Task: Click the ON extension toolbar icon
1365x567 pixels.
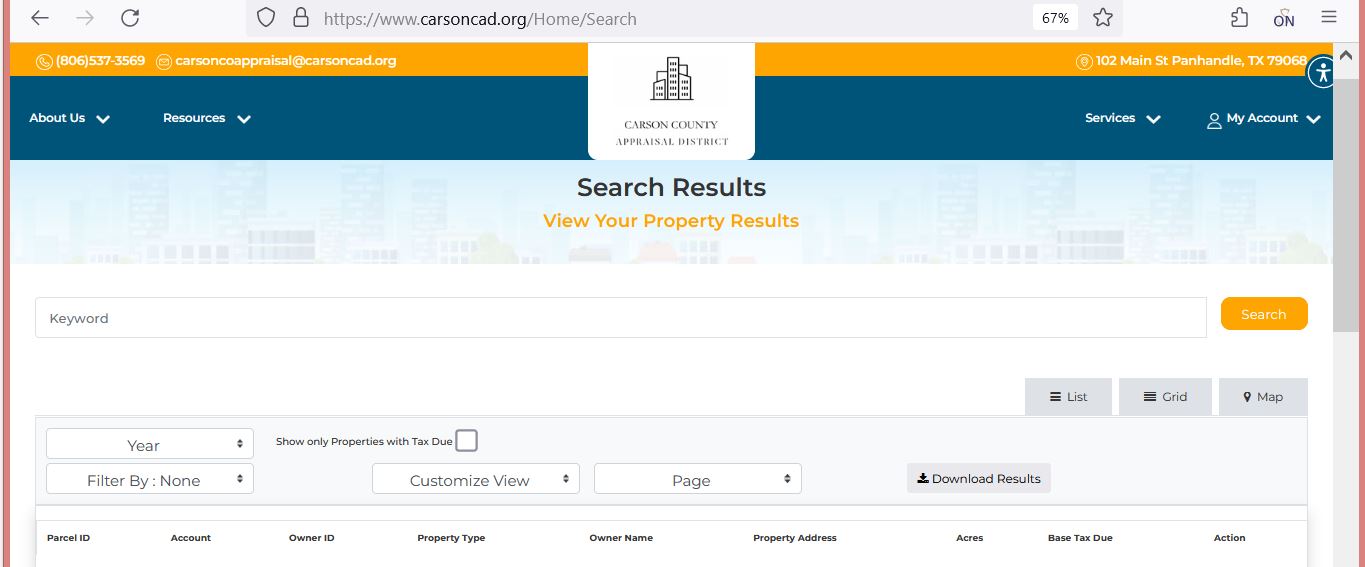Action: pyautogui.click(x=1284, y=18)
